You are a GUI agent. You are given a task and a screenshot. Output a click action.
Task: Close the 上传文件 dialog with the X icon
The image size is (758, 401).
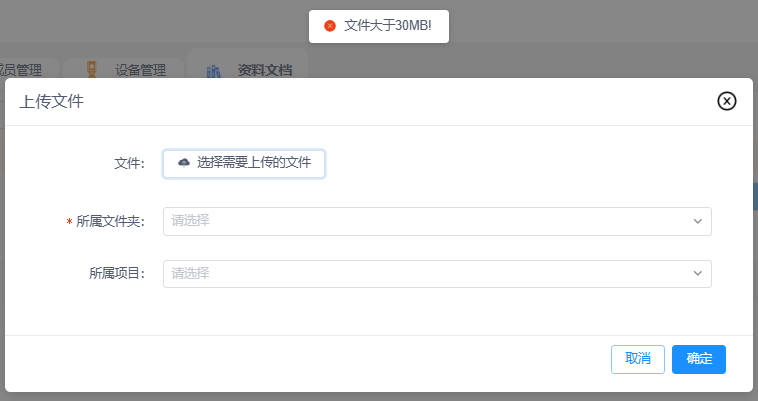tap(727, 101)
